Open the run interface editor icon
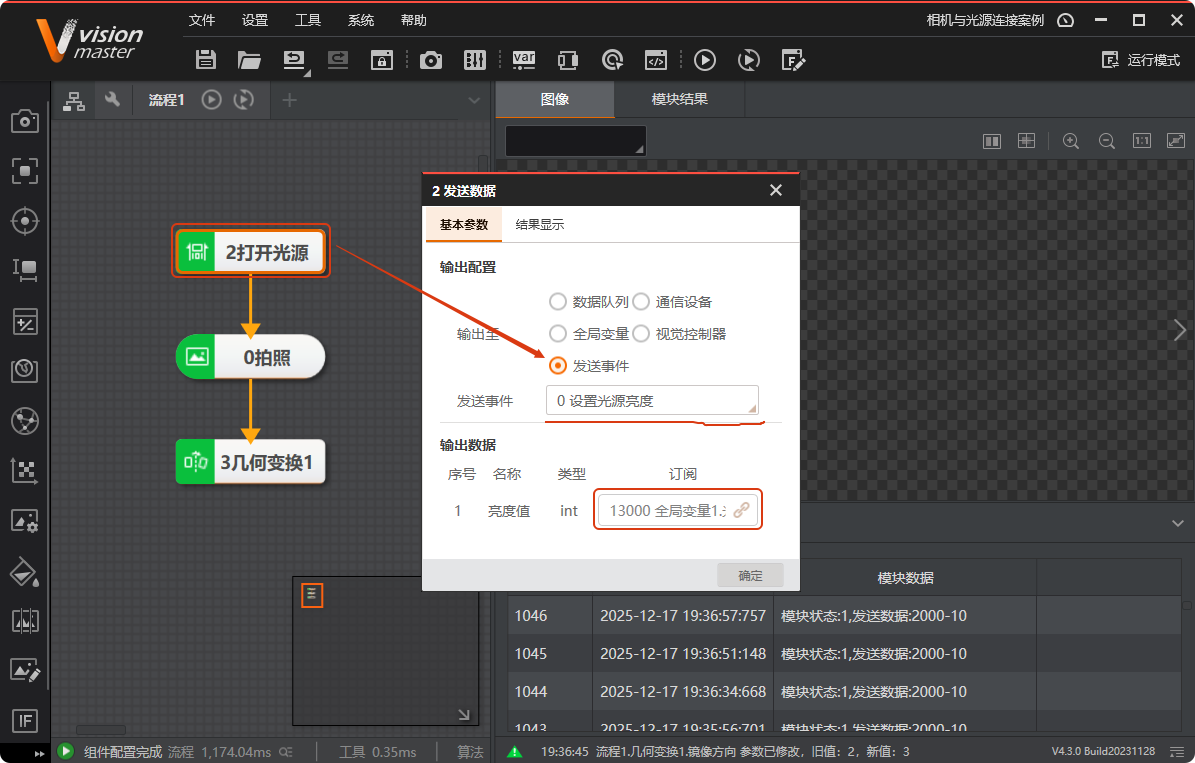The image size is (1195, 763). tap(793, 59)
